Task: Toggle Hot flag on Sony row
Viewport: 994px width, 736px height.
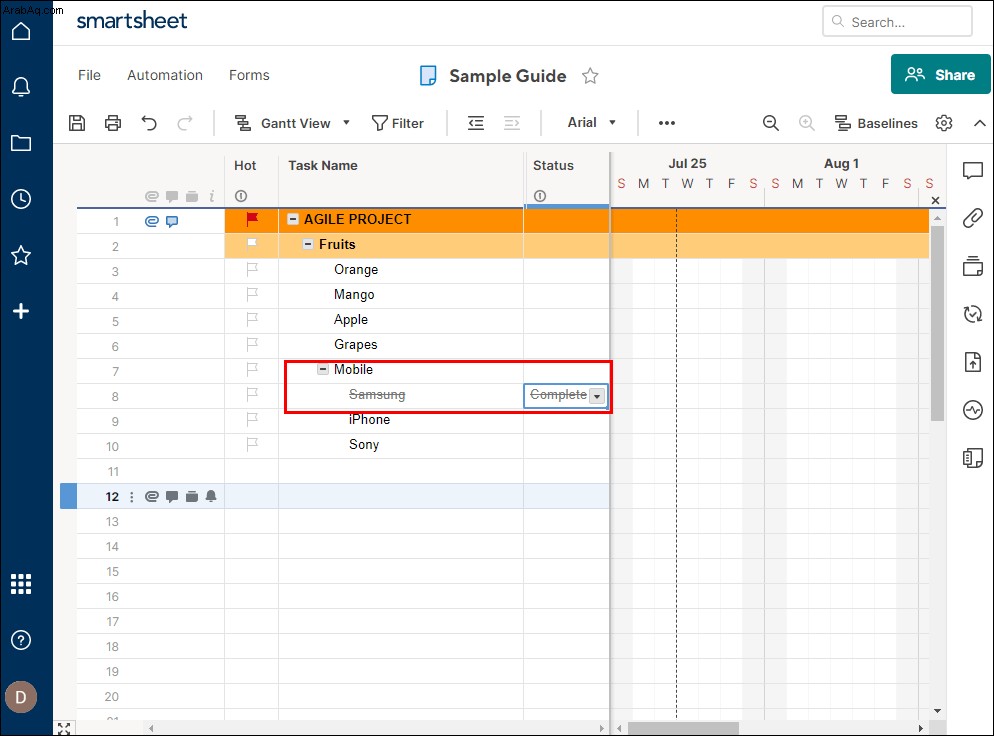Action: click(252, 444)
